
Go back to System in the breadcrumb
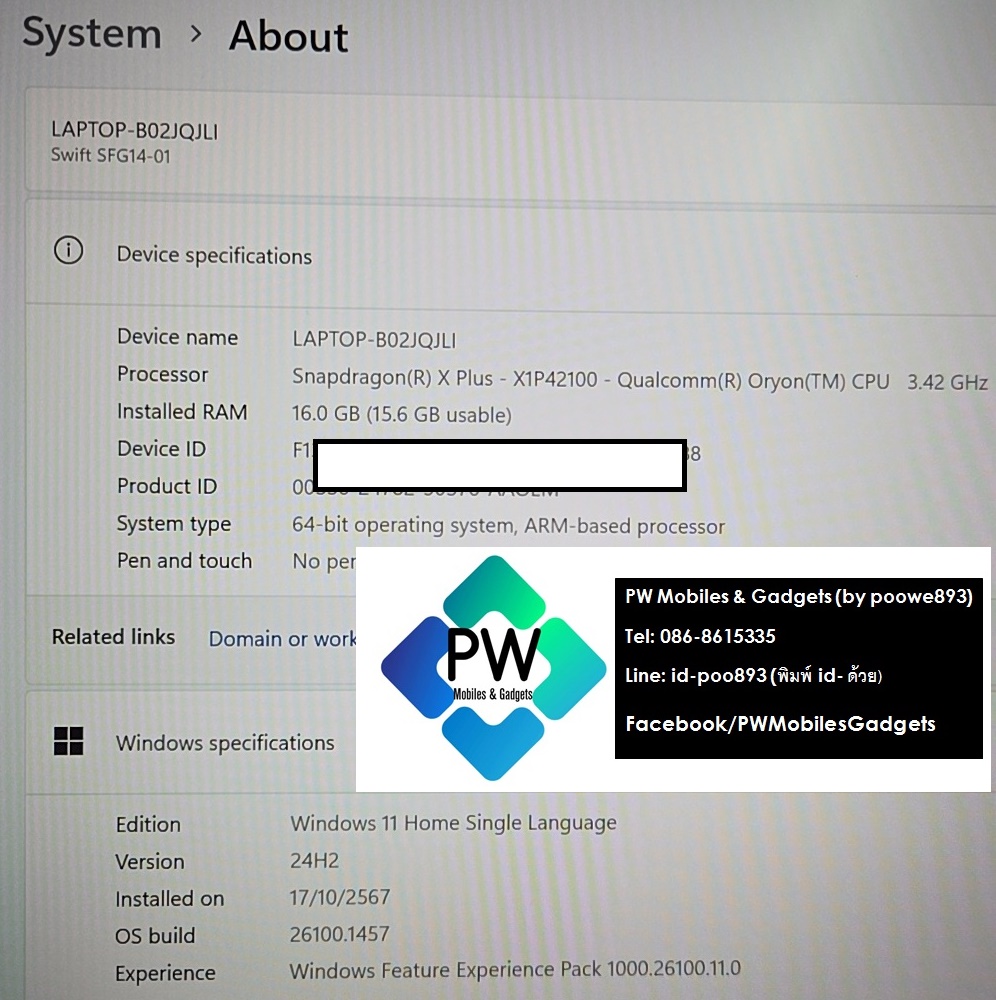(91, 34)
